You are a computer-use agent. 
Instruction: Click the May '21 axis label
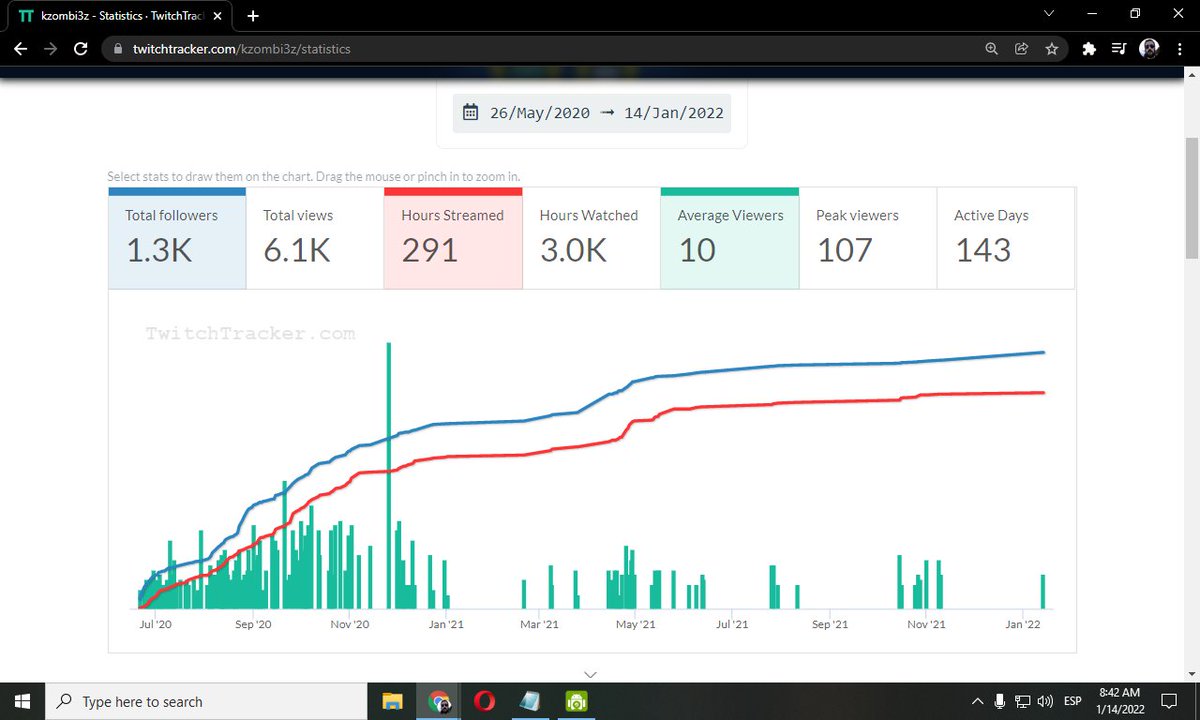tap(635, 624)
